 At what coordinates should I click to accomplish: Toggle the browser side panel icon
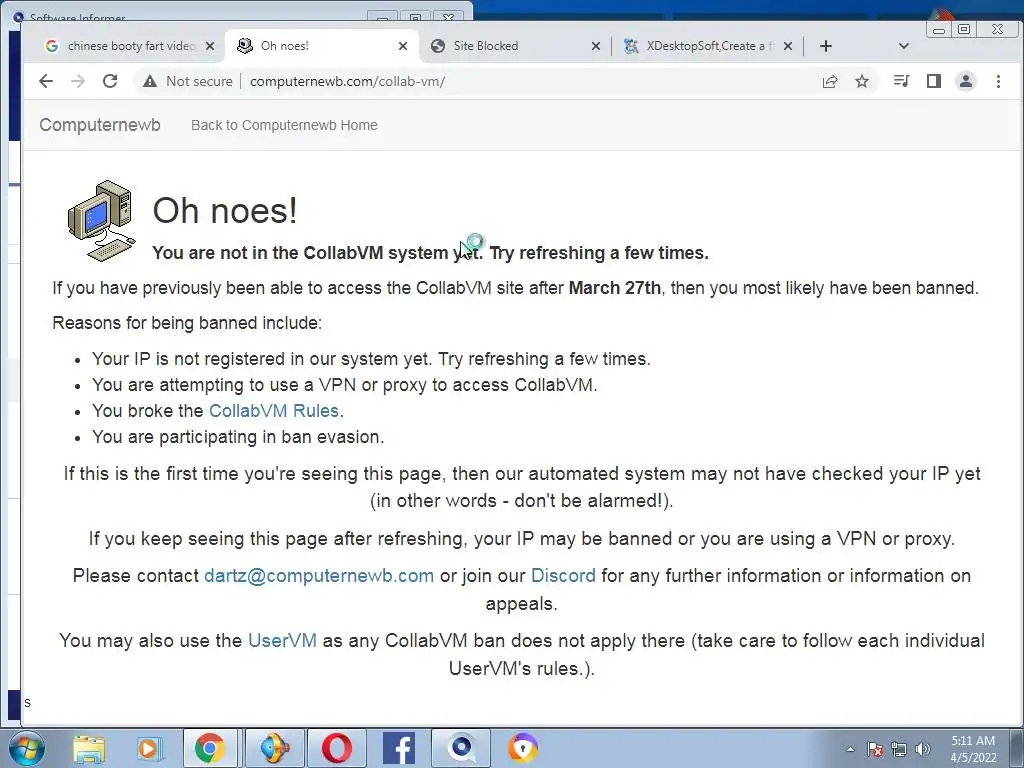click(x=934, y=81)
